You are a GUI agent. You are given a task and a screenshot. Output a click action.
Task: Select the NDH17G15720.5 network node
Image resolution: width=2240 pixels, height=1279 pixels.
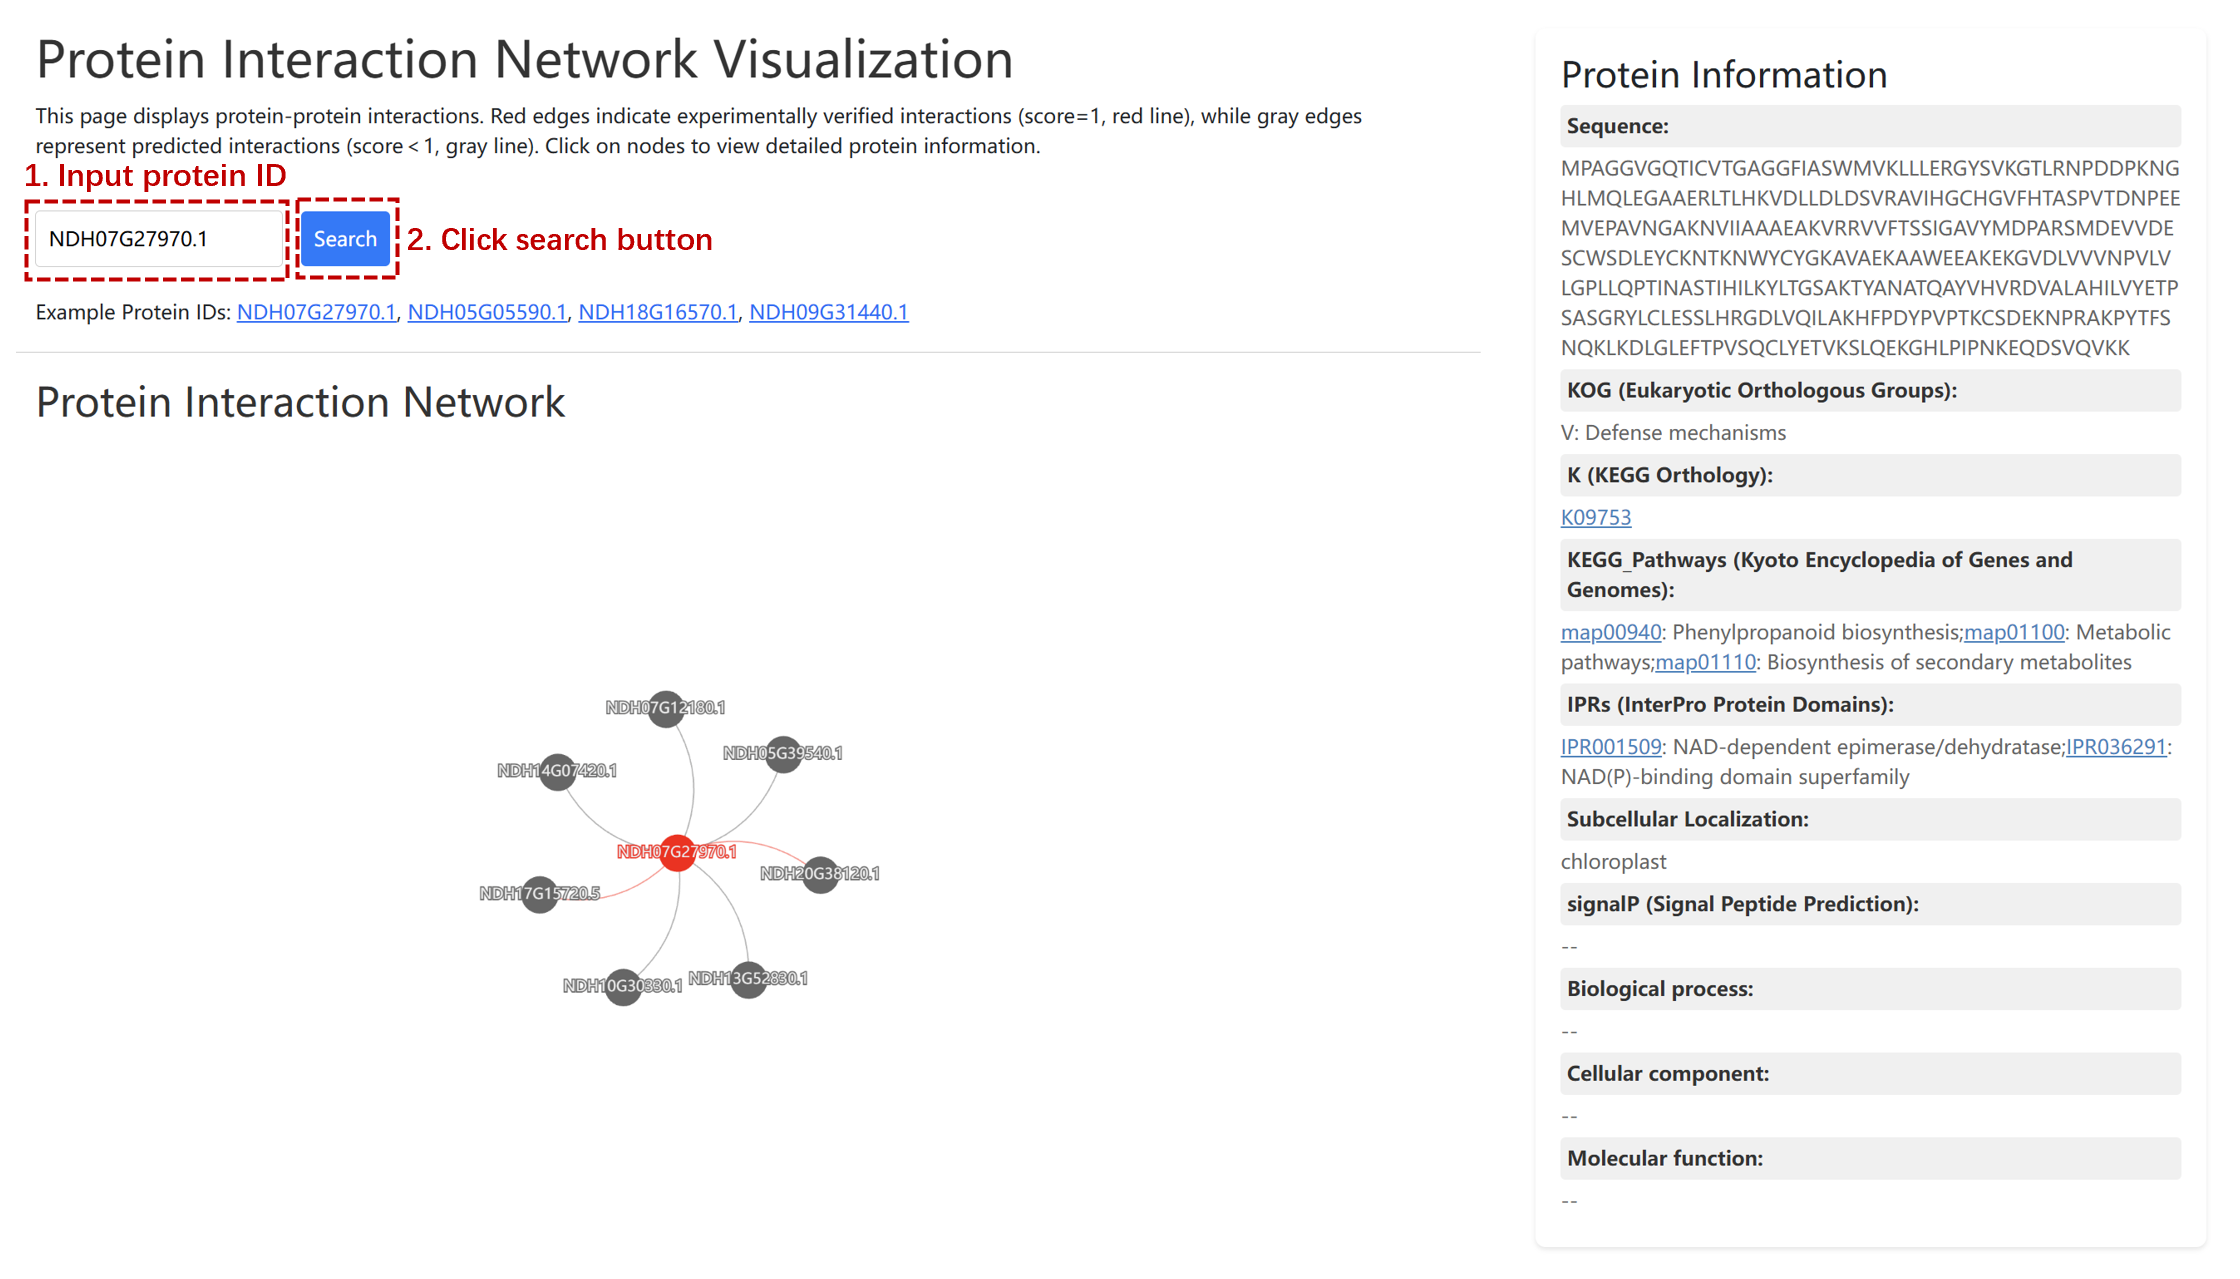(540, 894)
